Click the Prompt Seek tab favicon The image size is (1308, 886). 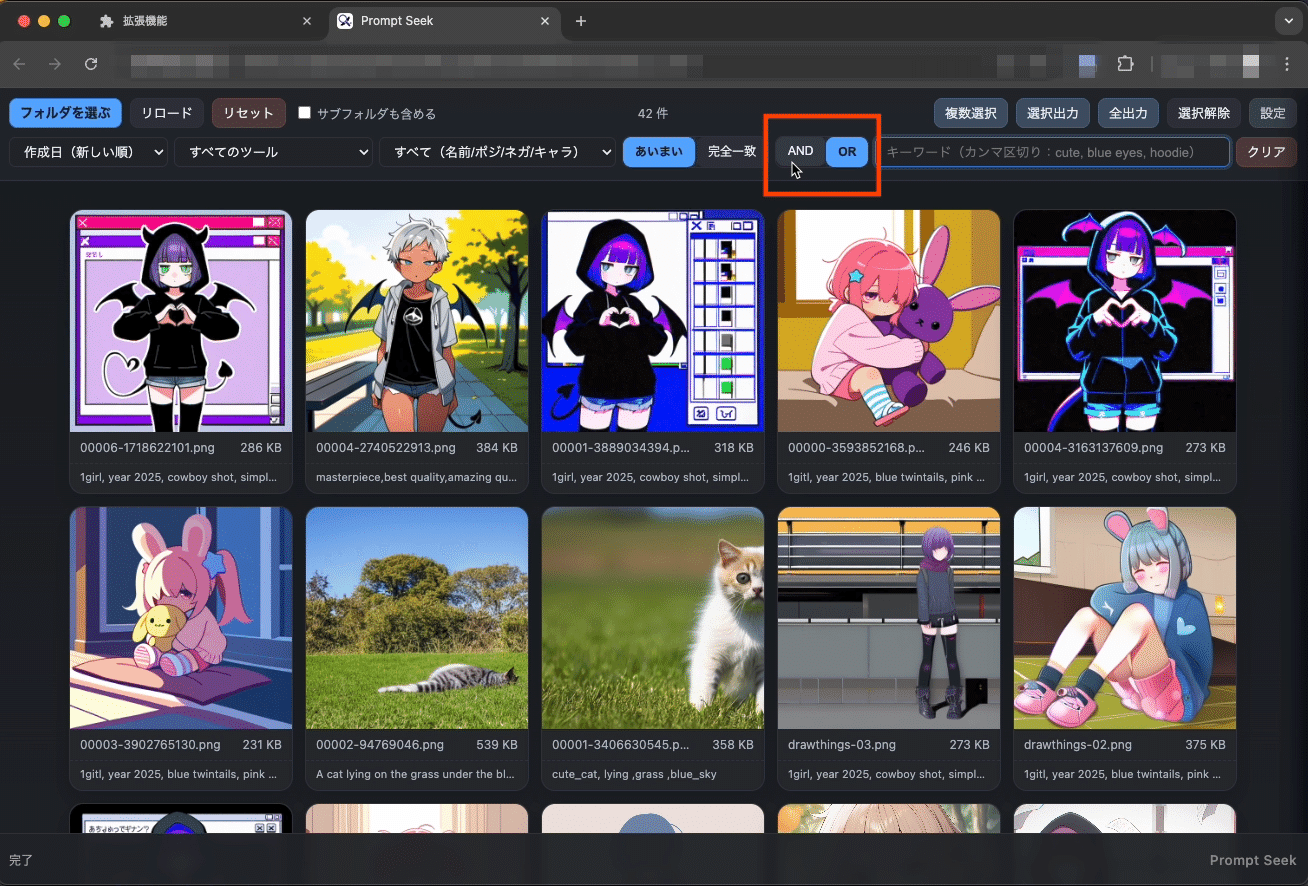pos(345,21)
